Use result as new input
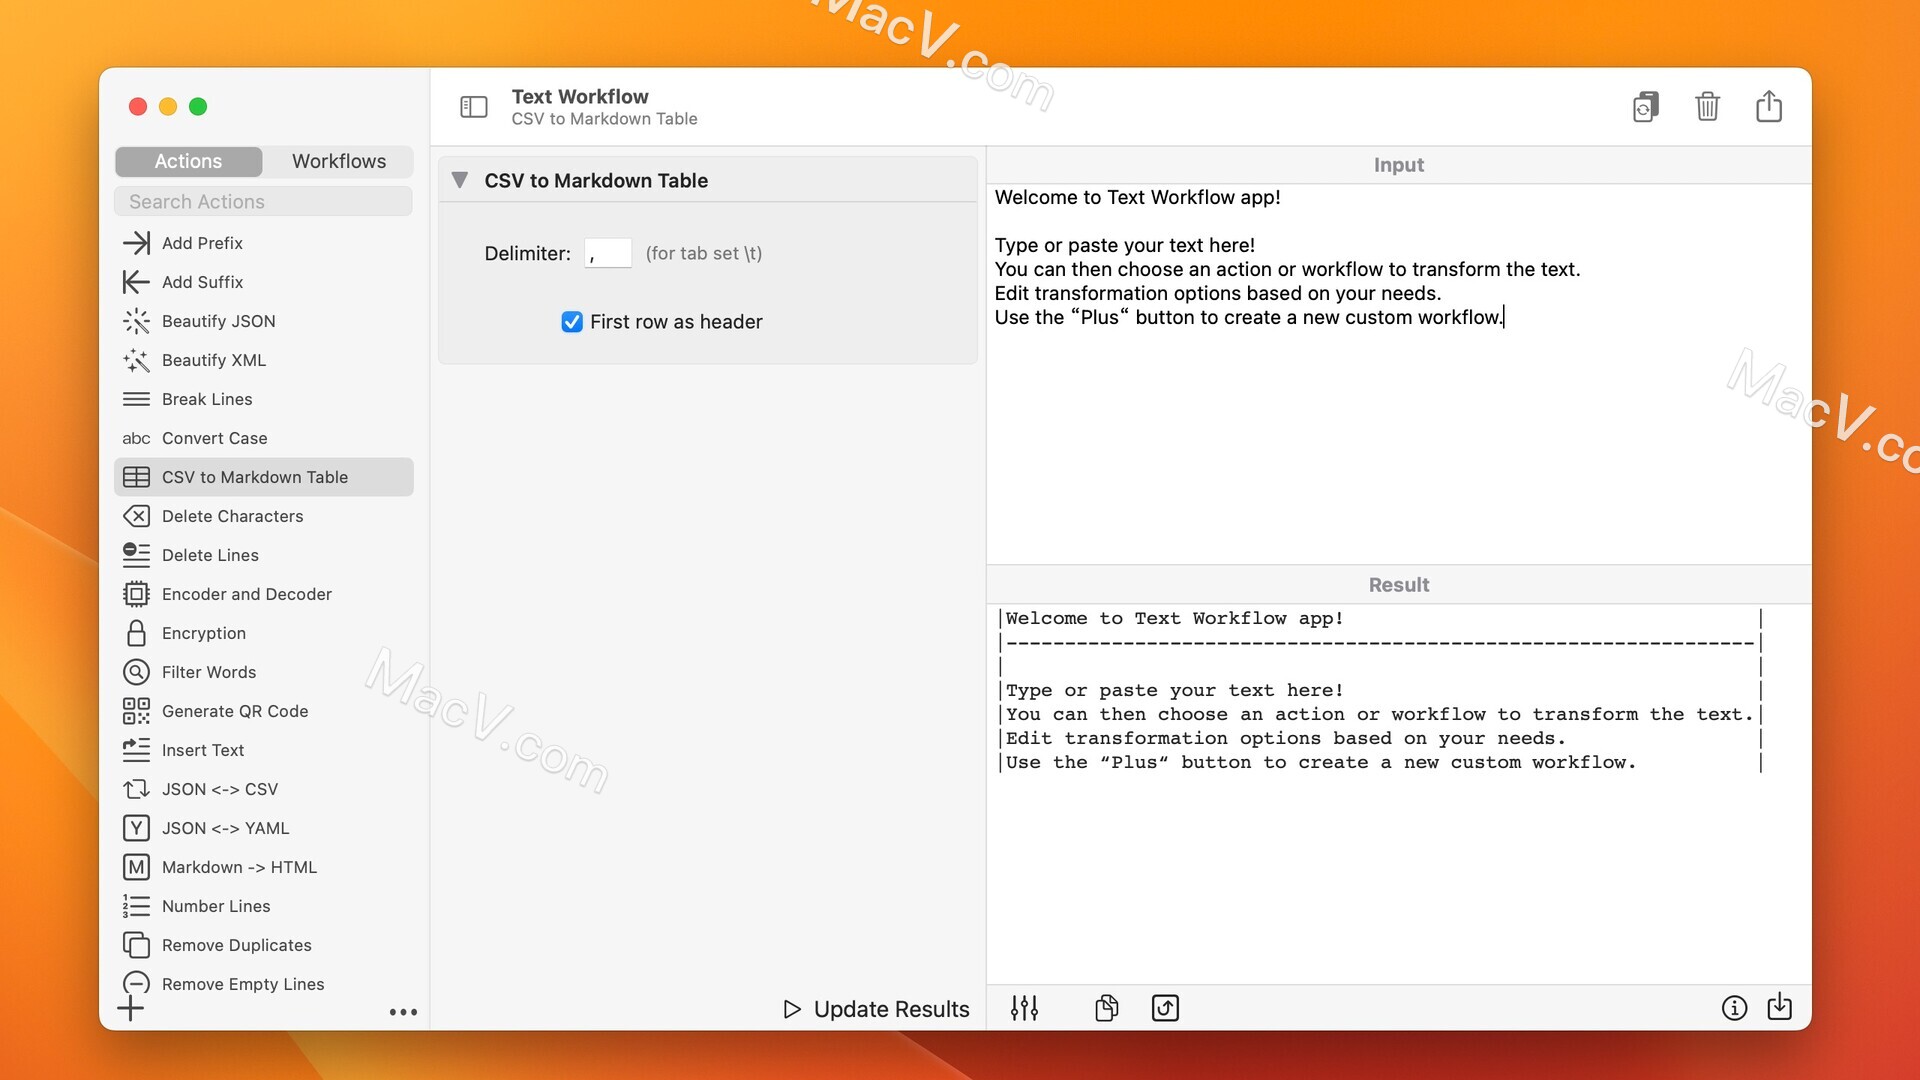 (1164, 1008)
